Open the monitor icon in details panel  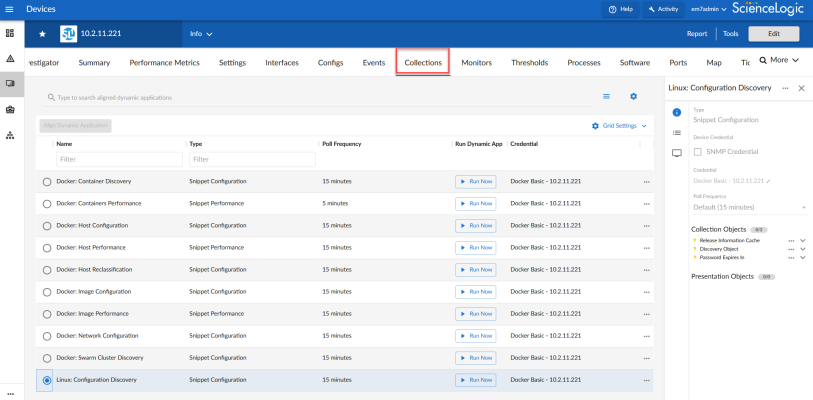click(x=677, y=153)
